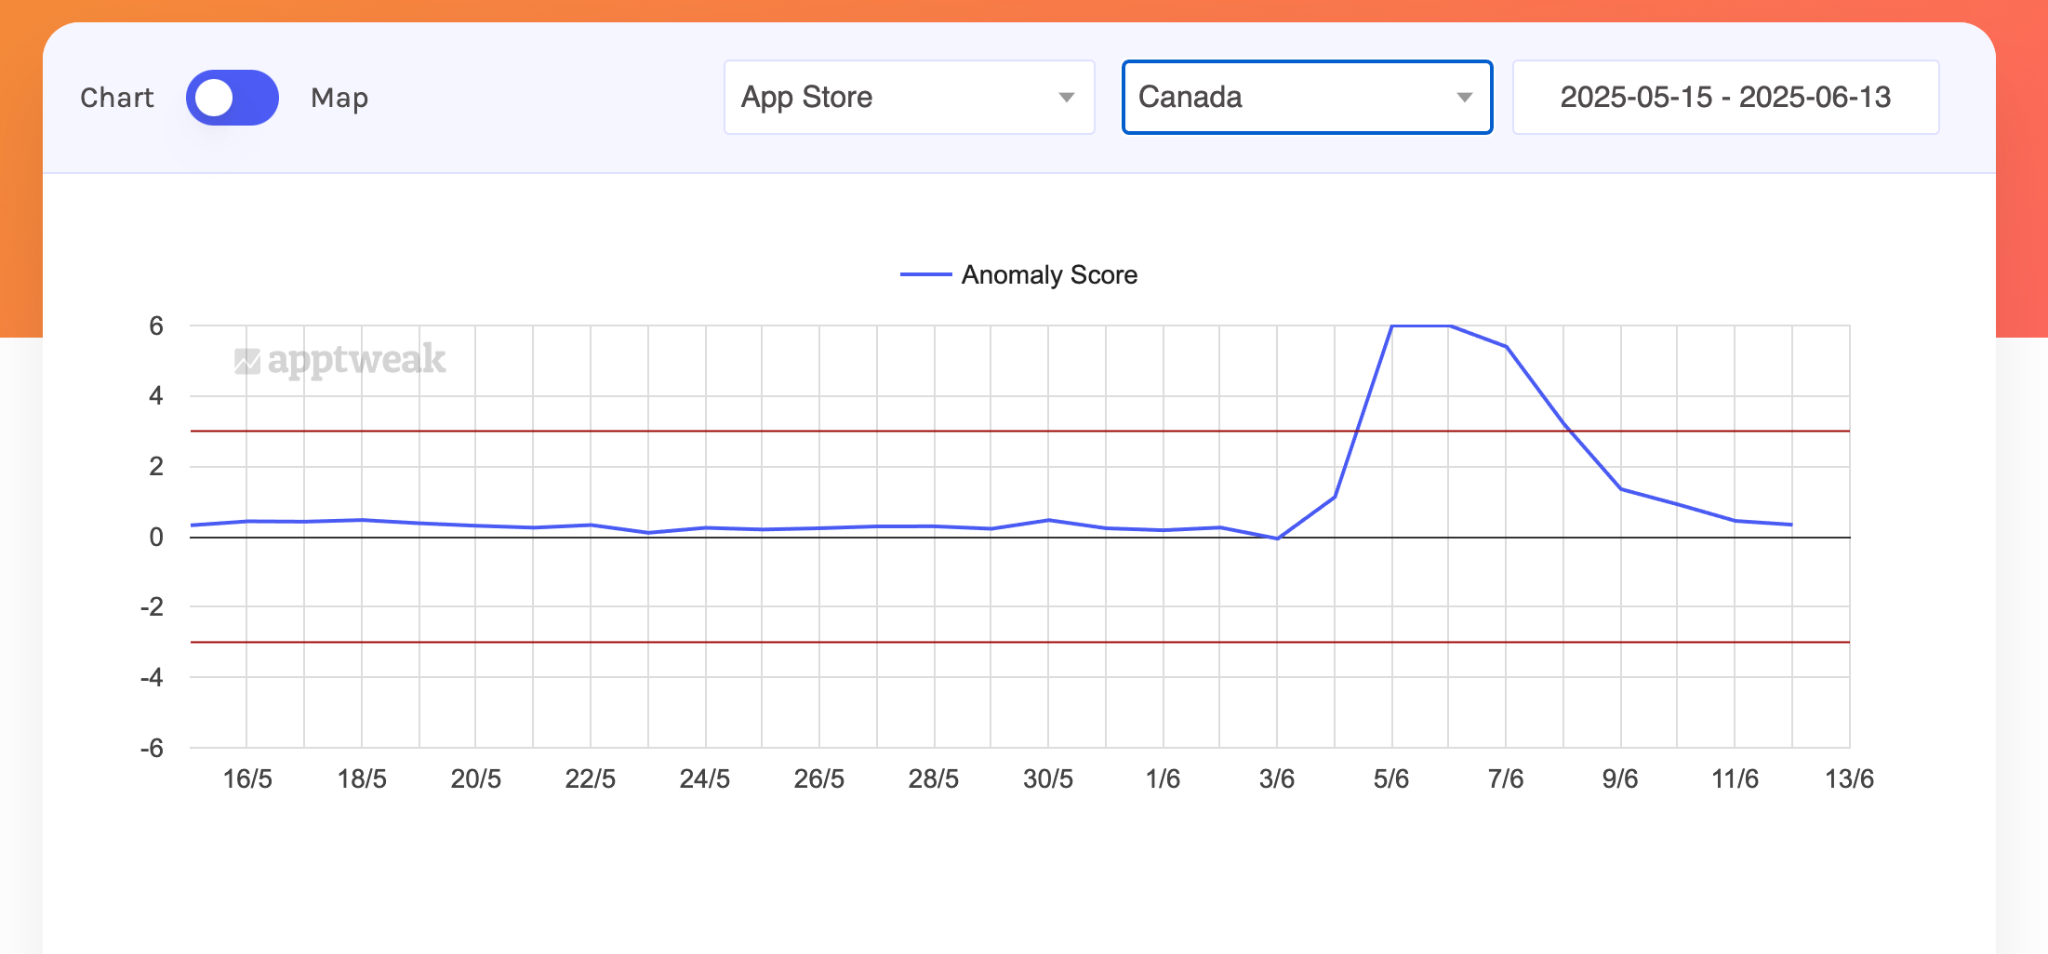
Task: Open the App Store dropdown
Action: (909, 97)
